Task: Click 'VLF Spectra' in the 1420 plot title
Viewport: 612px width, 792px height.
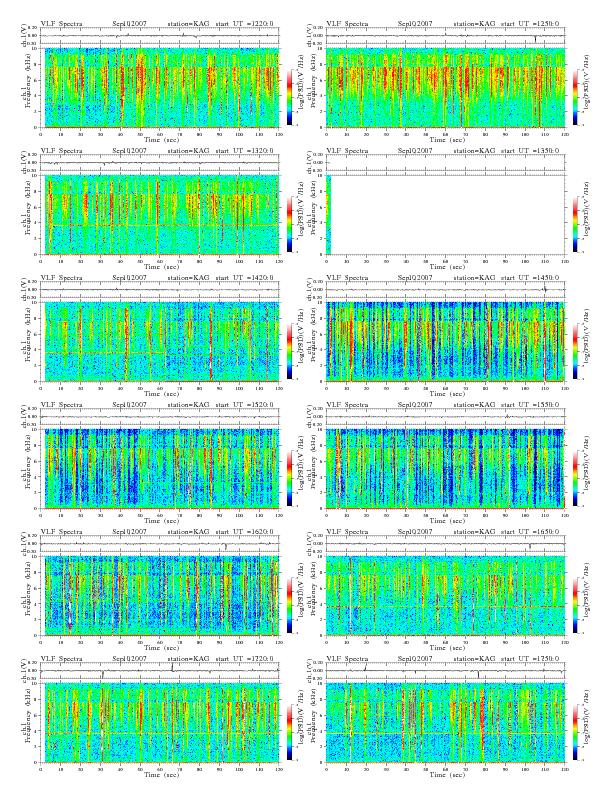Action: coord(62,278)
